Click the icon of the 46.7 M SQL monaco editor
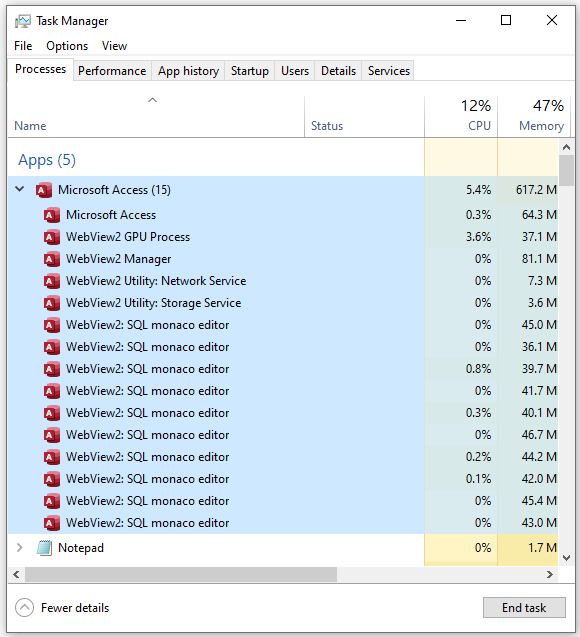 click(x=52, y=435)
